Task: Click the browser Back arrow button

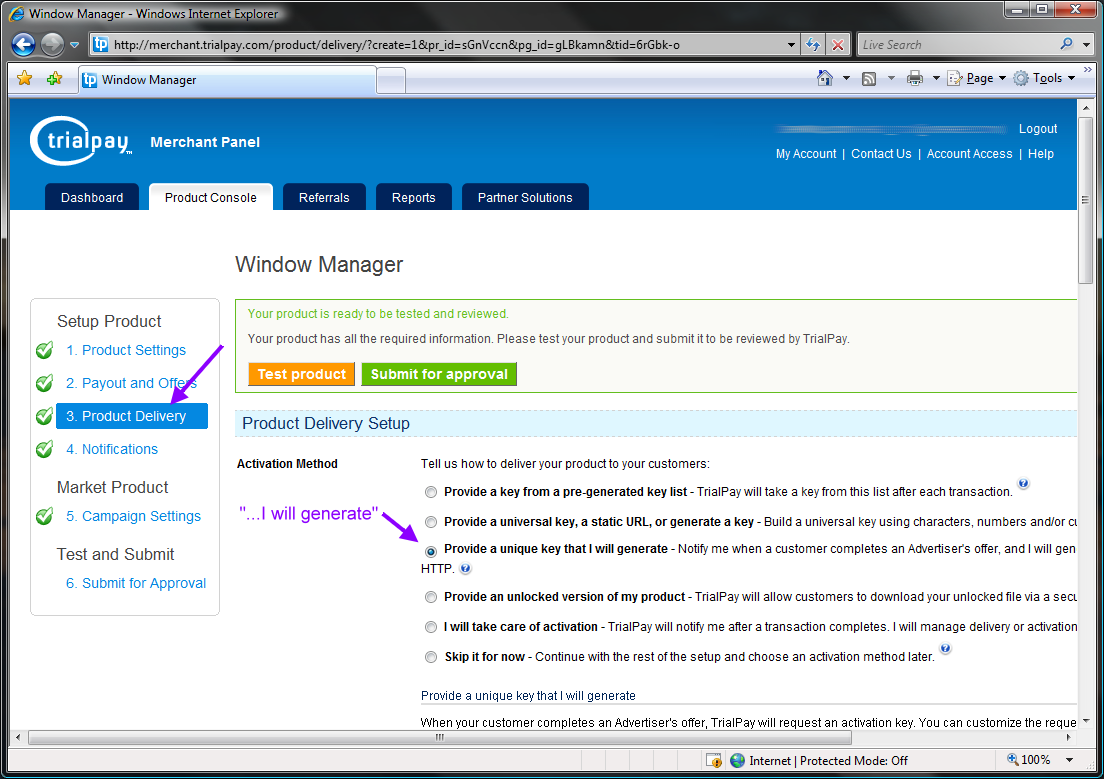Action: 23,44
